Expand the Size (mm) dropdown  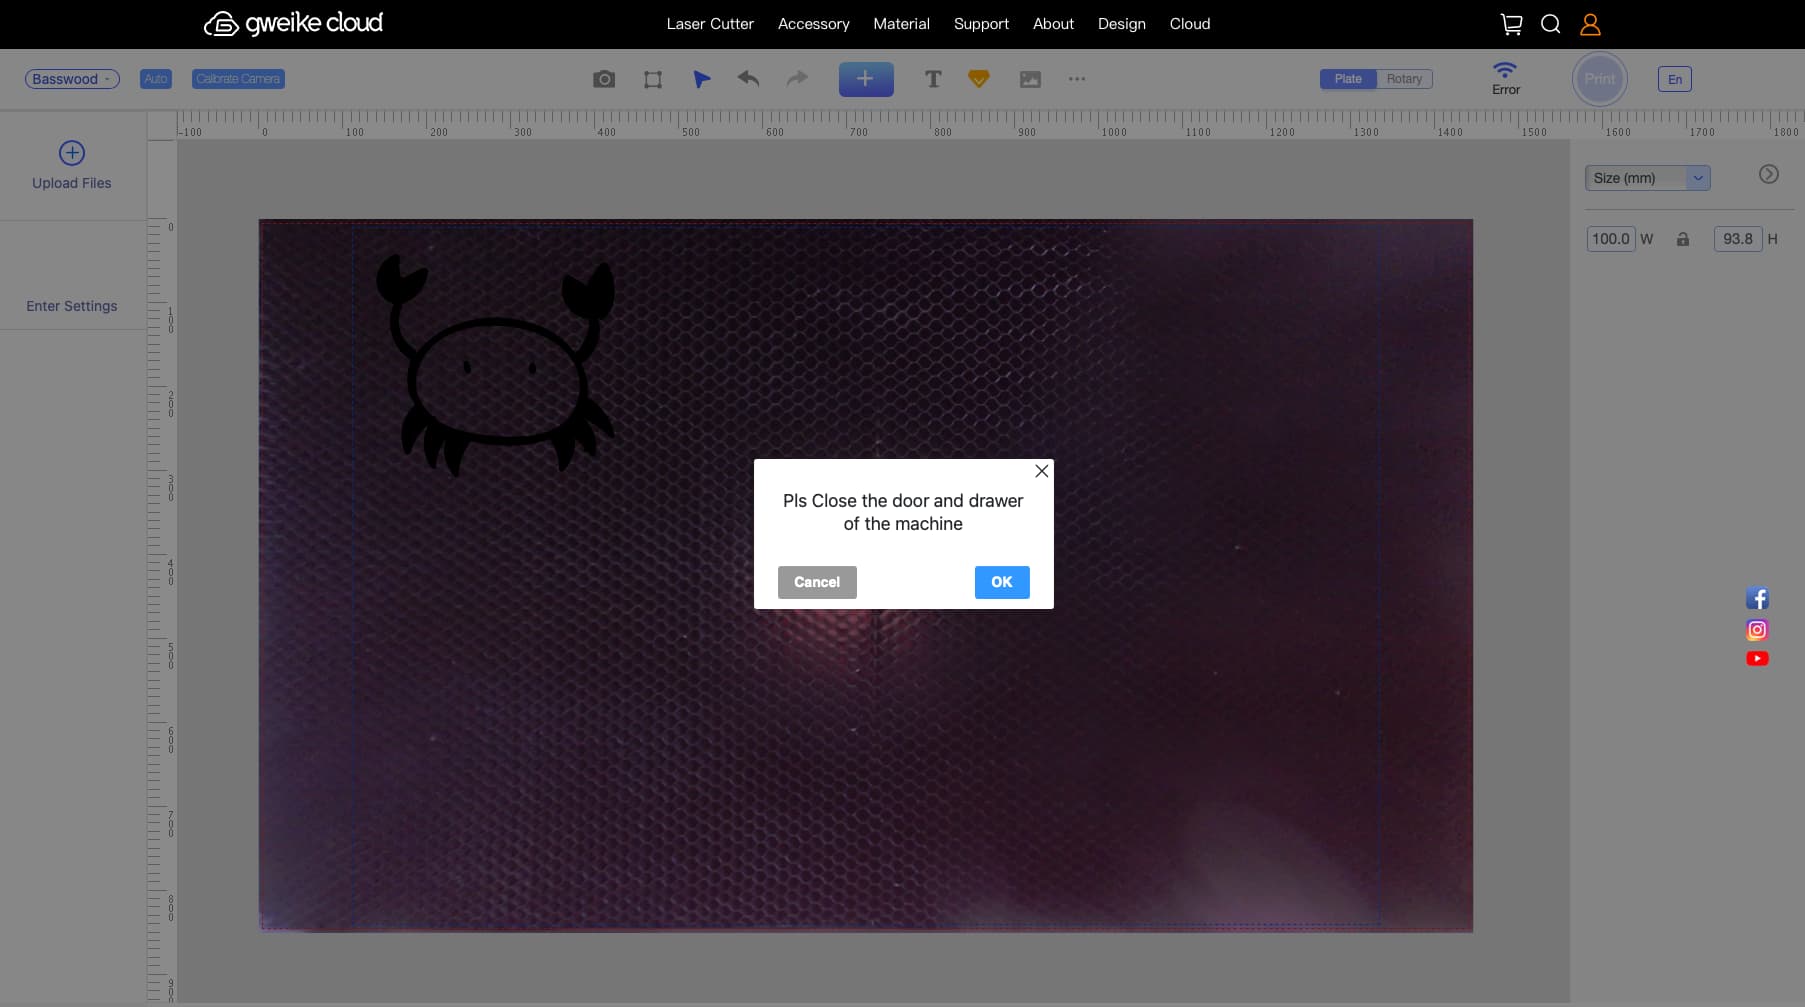point(1647,178)
